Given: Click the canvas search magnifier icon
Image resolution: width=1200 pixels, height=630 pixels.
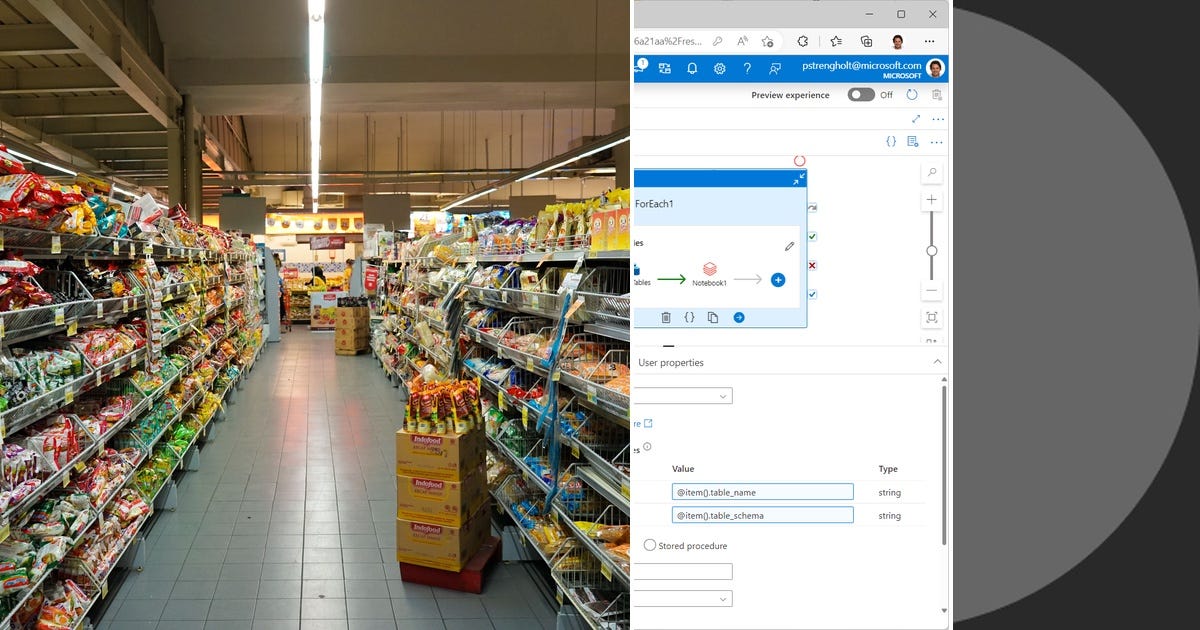Looking at the screenshot, I should (932, 173).
